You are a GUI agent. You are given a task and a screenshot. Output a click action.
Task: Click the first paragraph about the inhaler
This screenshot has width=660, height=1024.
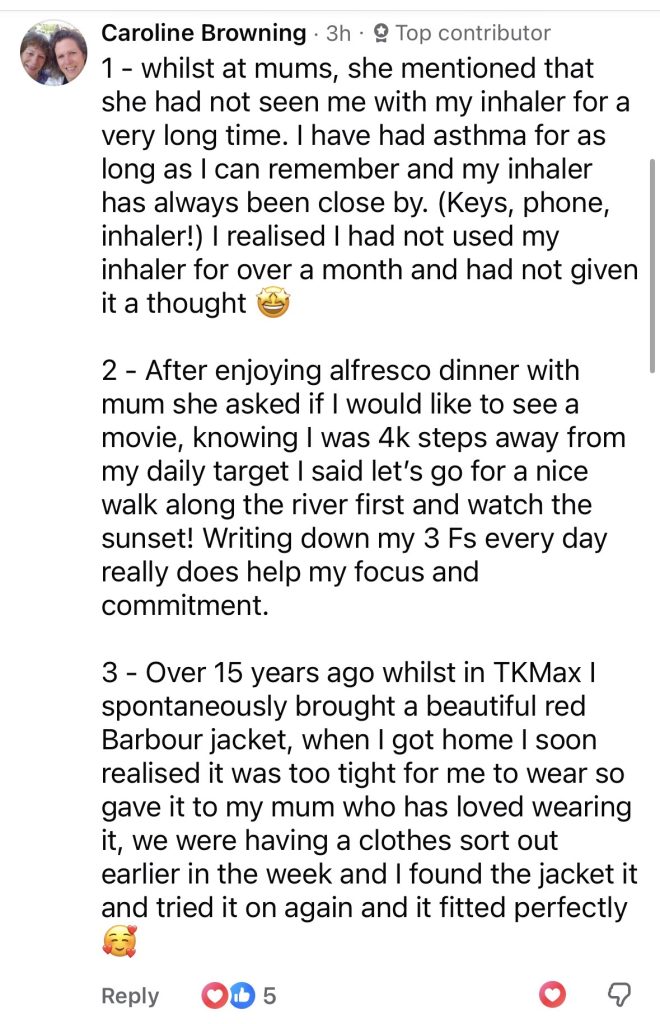pyautogui.click(x=369, y=186)
